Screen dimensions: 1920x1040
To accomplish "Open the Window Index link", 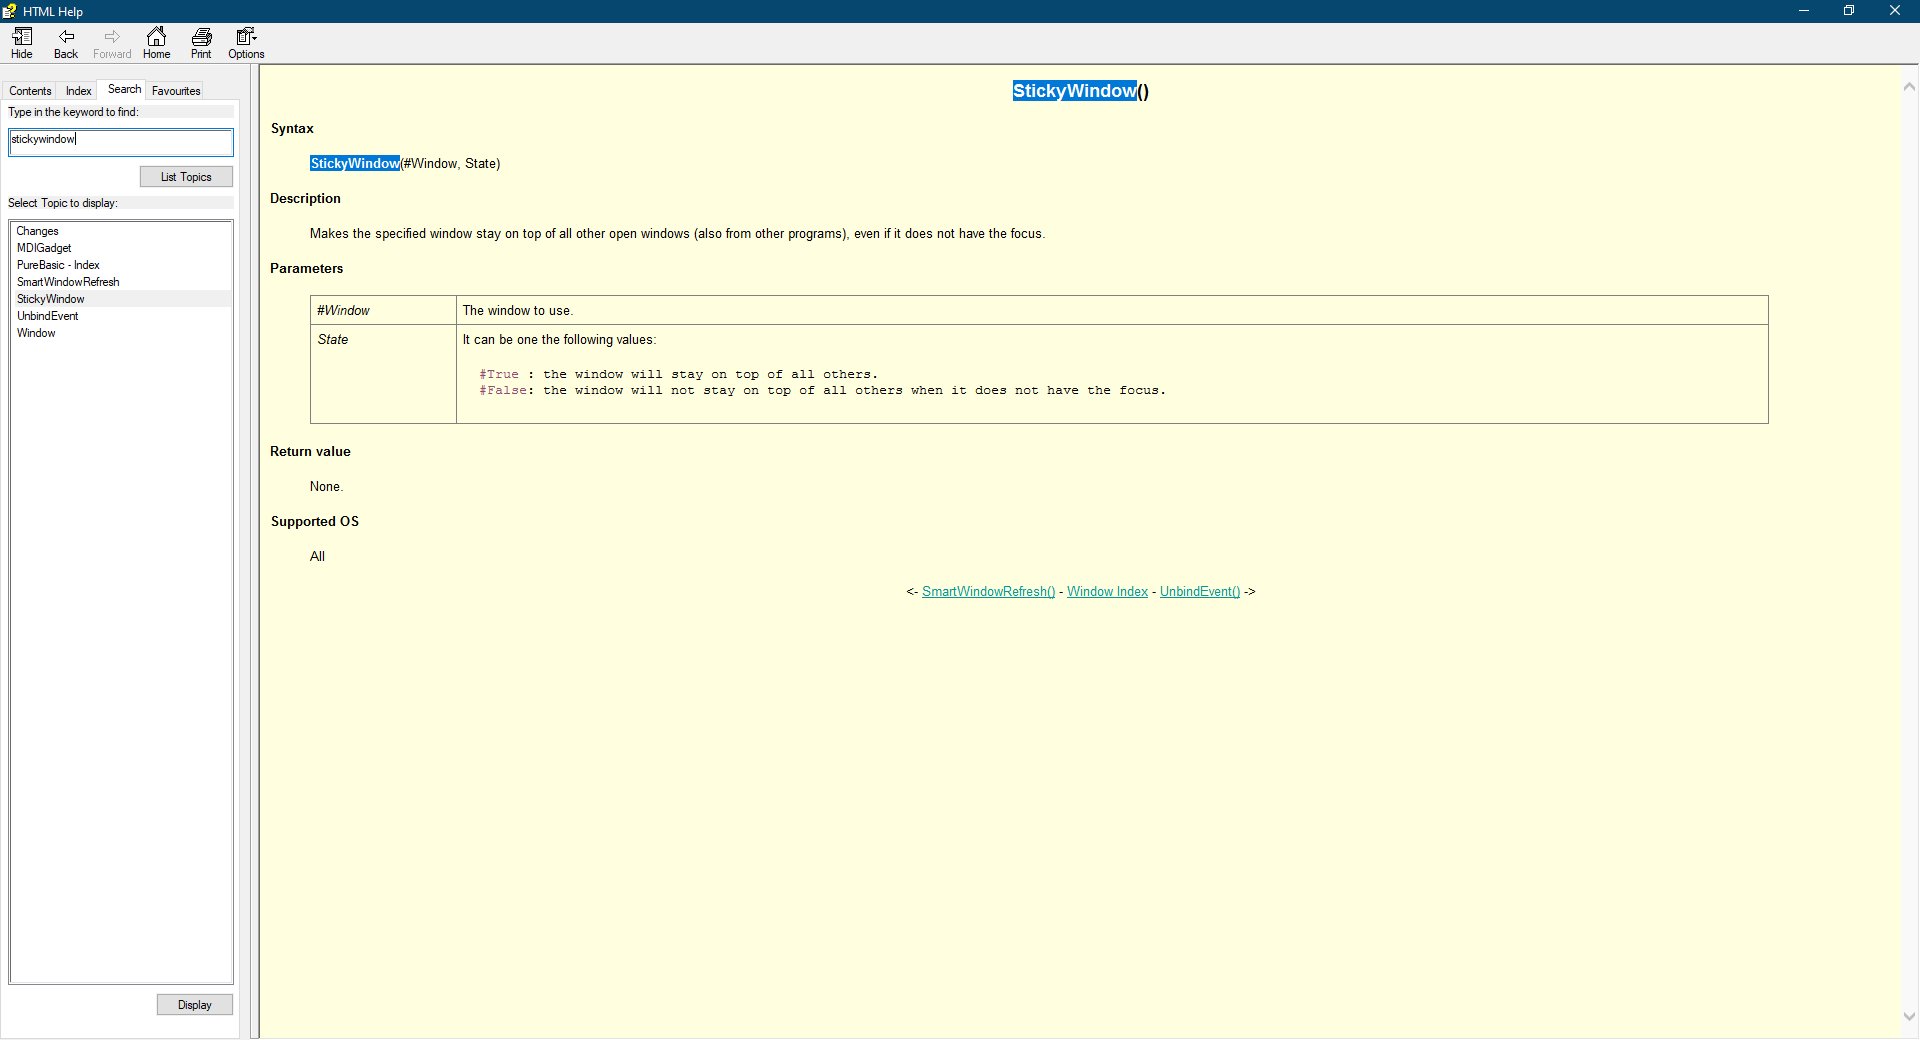I will point(1106,591).
